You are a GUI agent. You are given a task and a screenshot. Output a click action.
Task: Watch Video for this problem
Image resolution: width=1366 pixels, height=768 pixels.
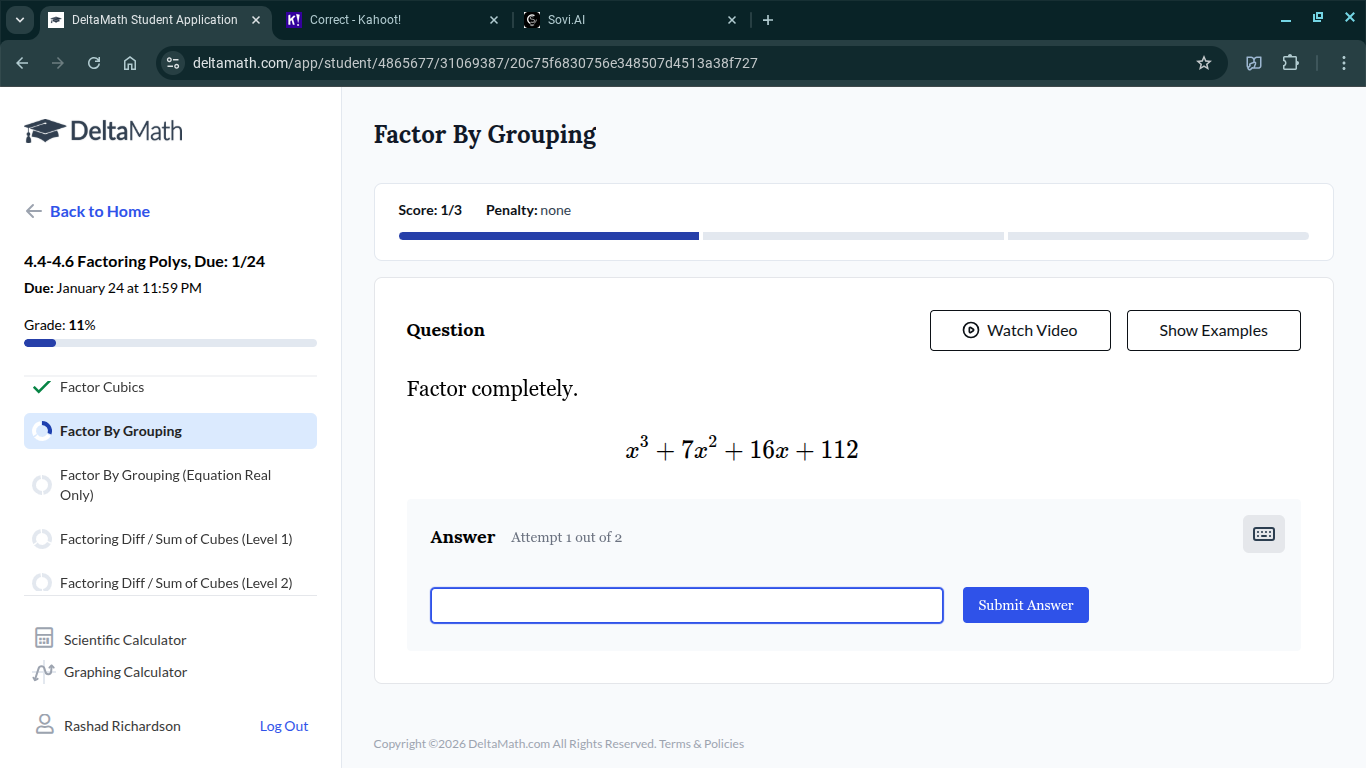coord(1020,330)
